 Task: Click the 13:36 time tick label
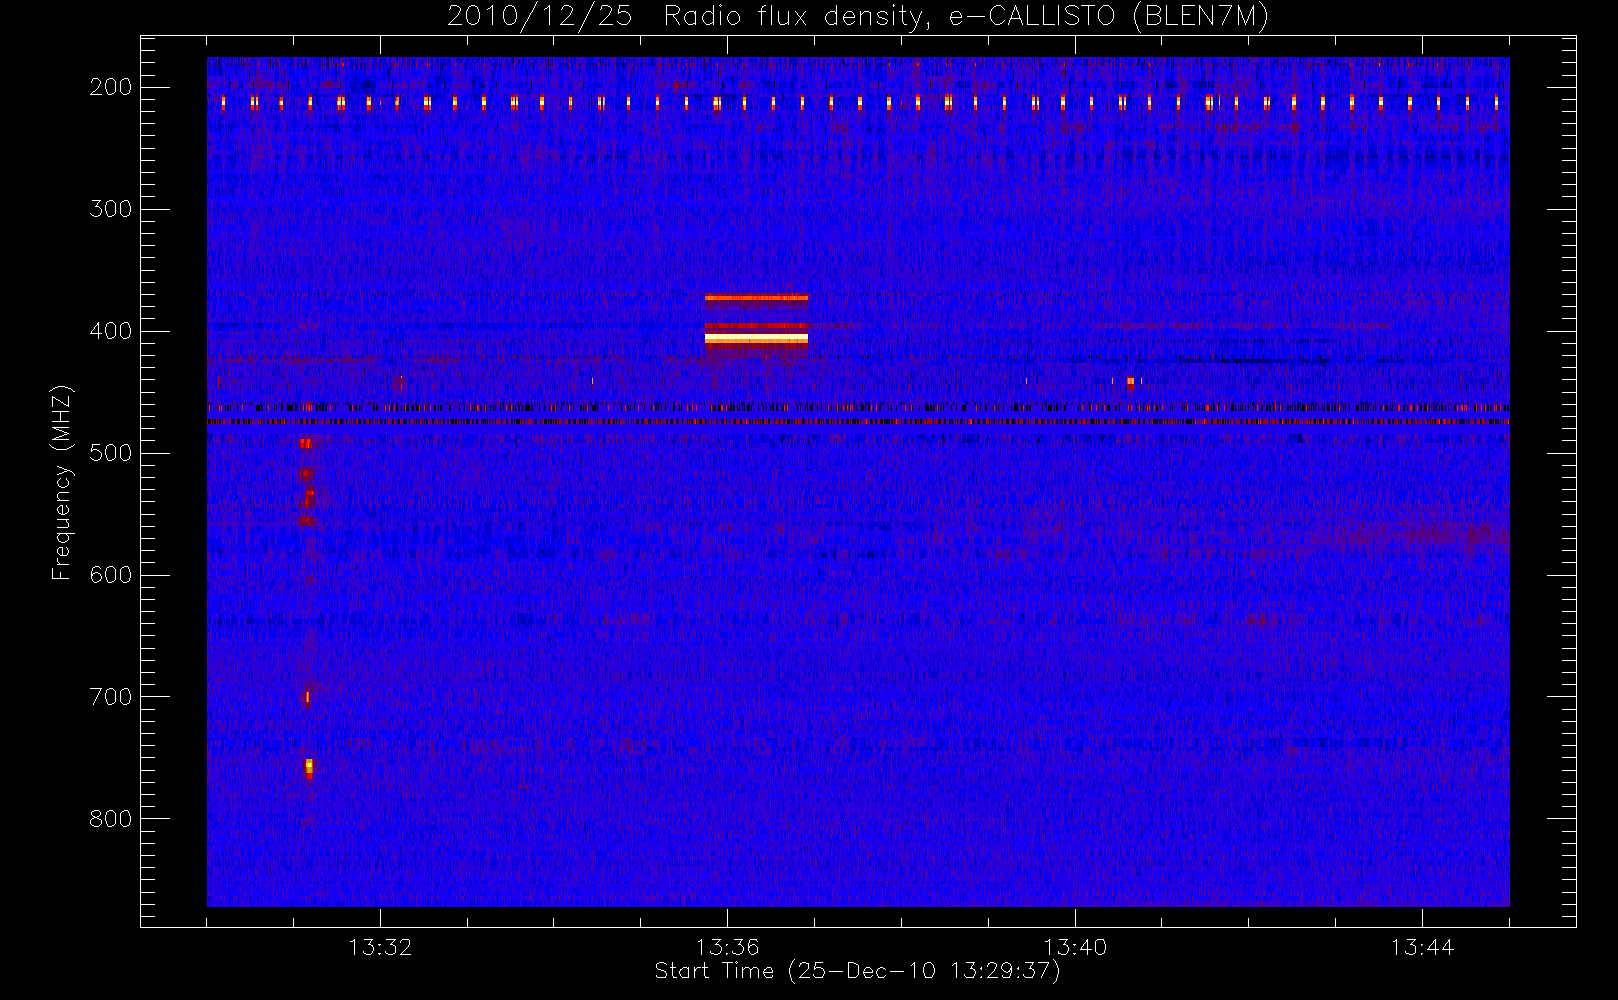click(728, 947)
